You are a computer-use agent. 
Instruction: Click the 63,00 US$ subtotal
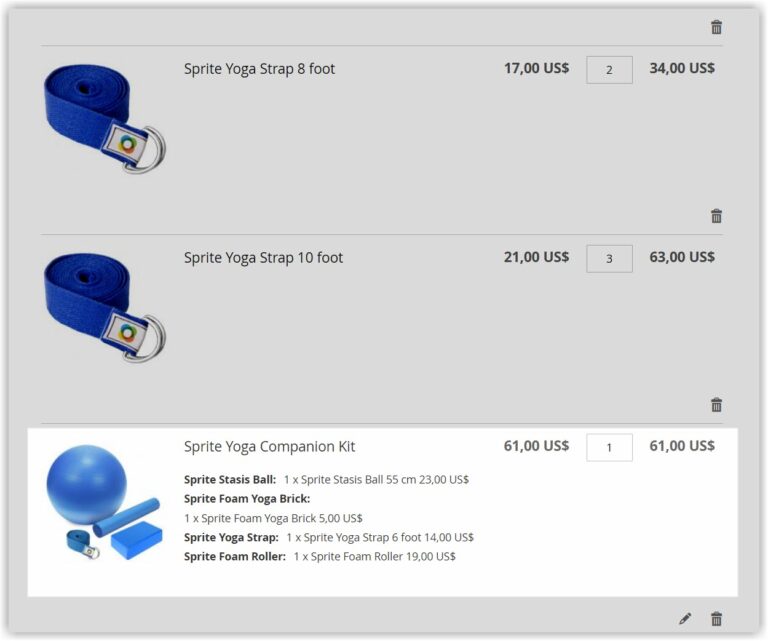(682, 257)
